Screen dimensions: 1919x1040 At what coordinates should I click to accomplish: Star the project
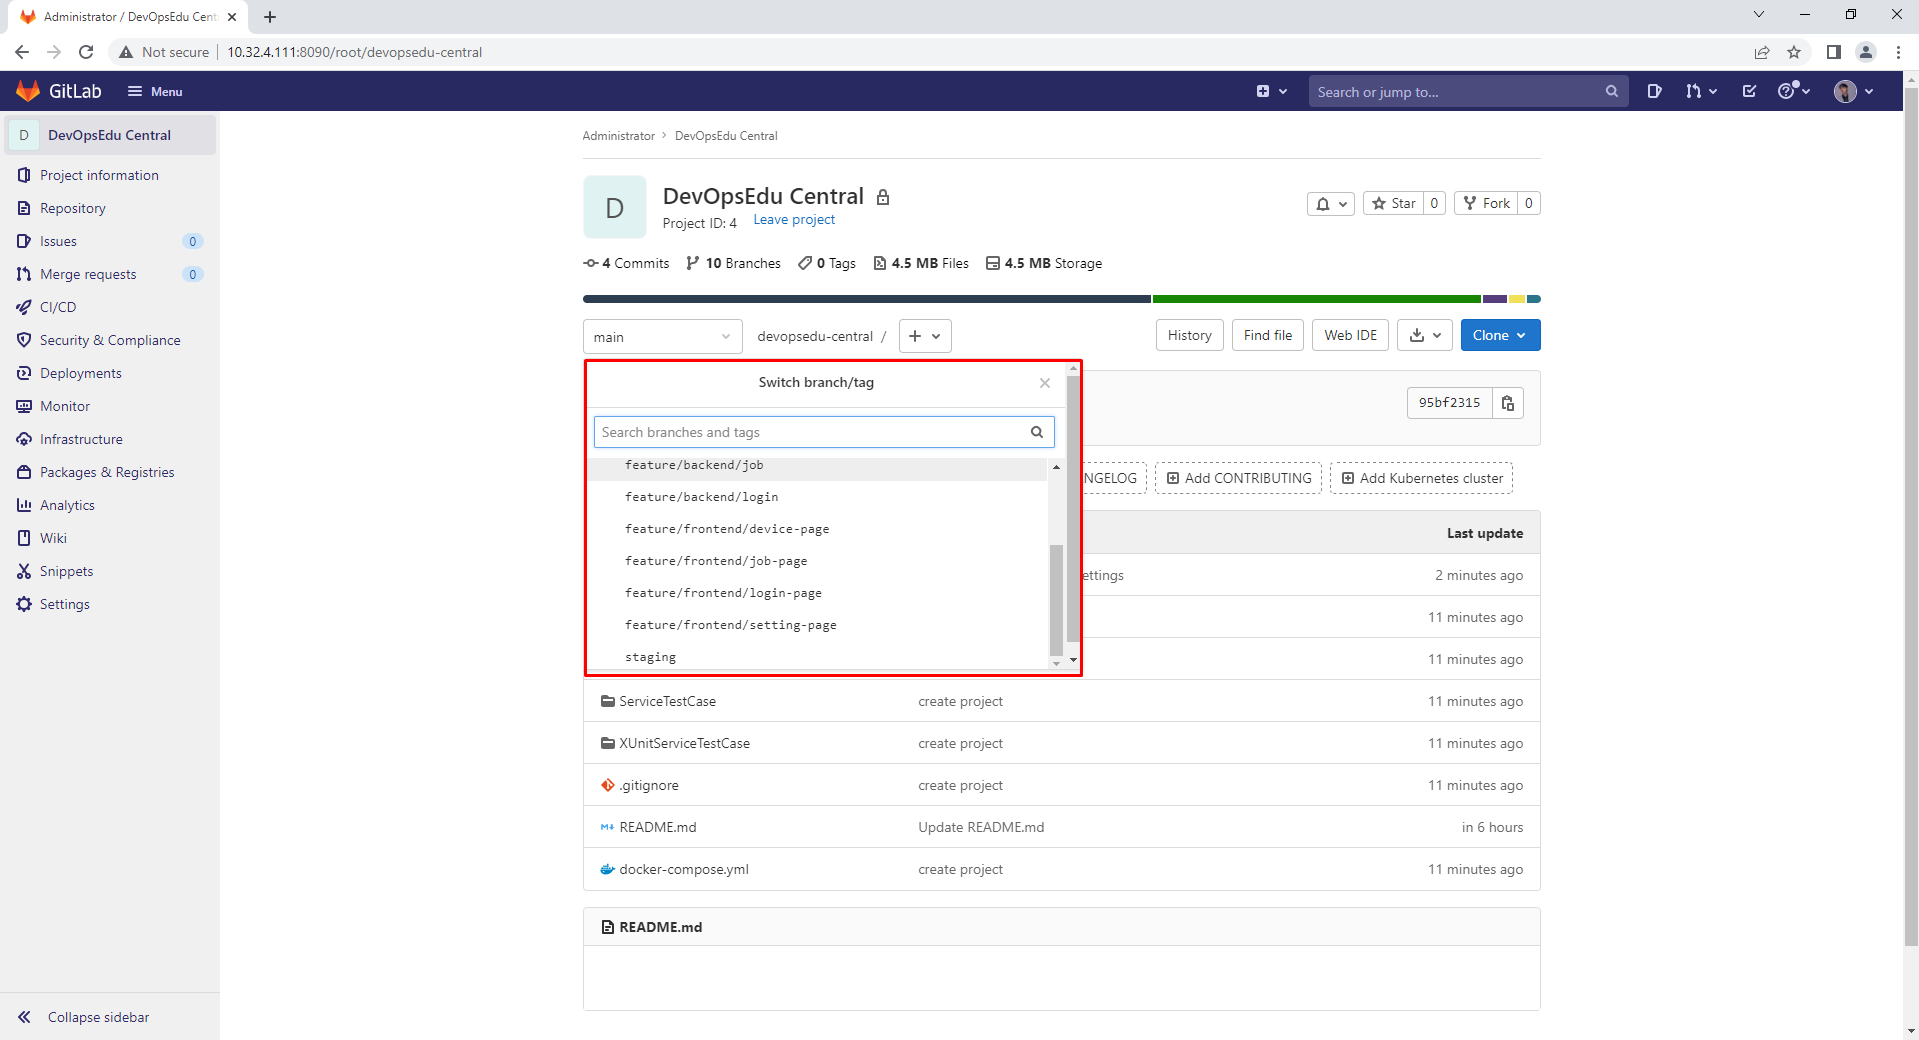pyautogui.click(x=1394, y=204)
